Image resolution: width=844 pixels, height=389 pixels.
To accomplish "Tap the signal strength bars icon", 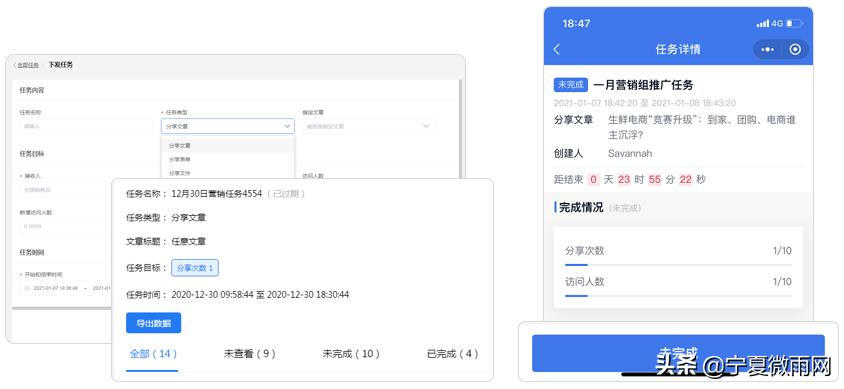I will pos(763,24).
